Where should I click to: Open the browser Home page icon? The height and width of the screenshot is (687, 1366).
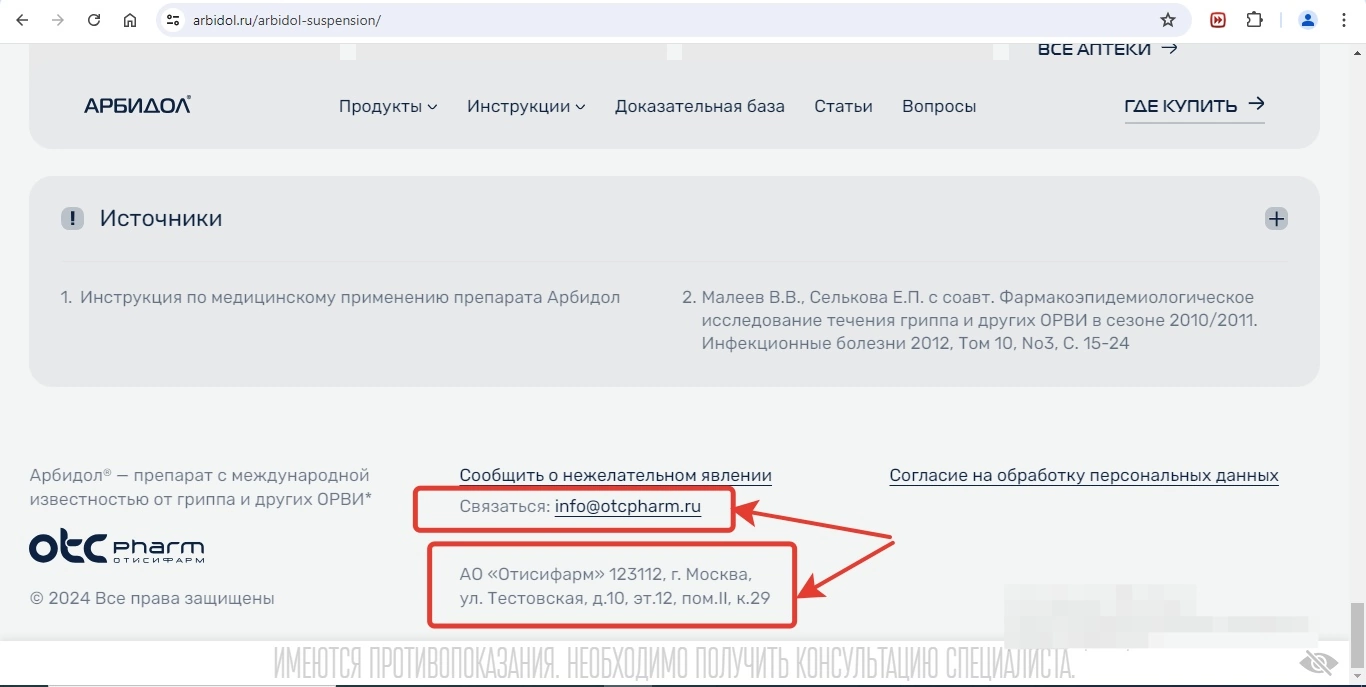[x=130, y=20]
